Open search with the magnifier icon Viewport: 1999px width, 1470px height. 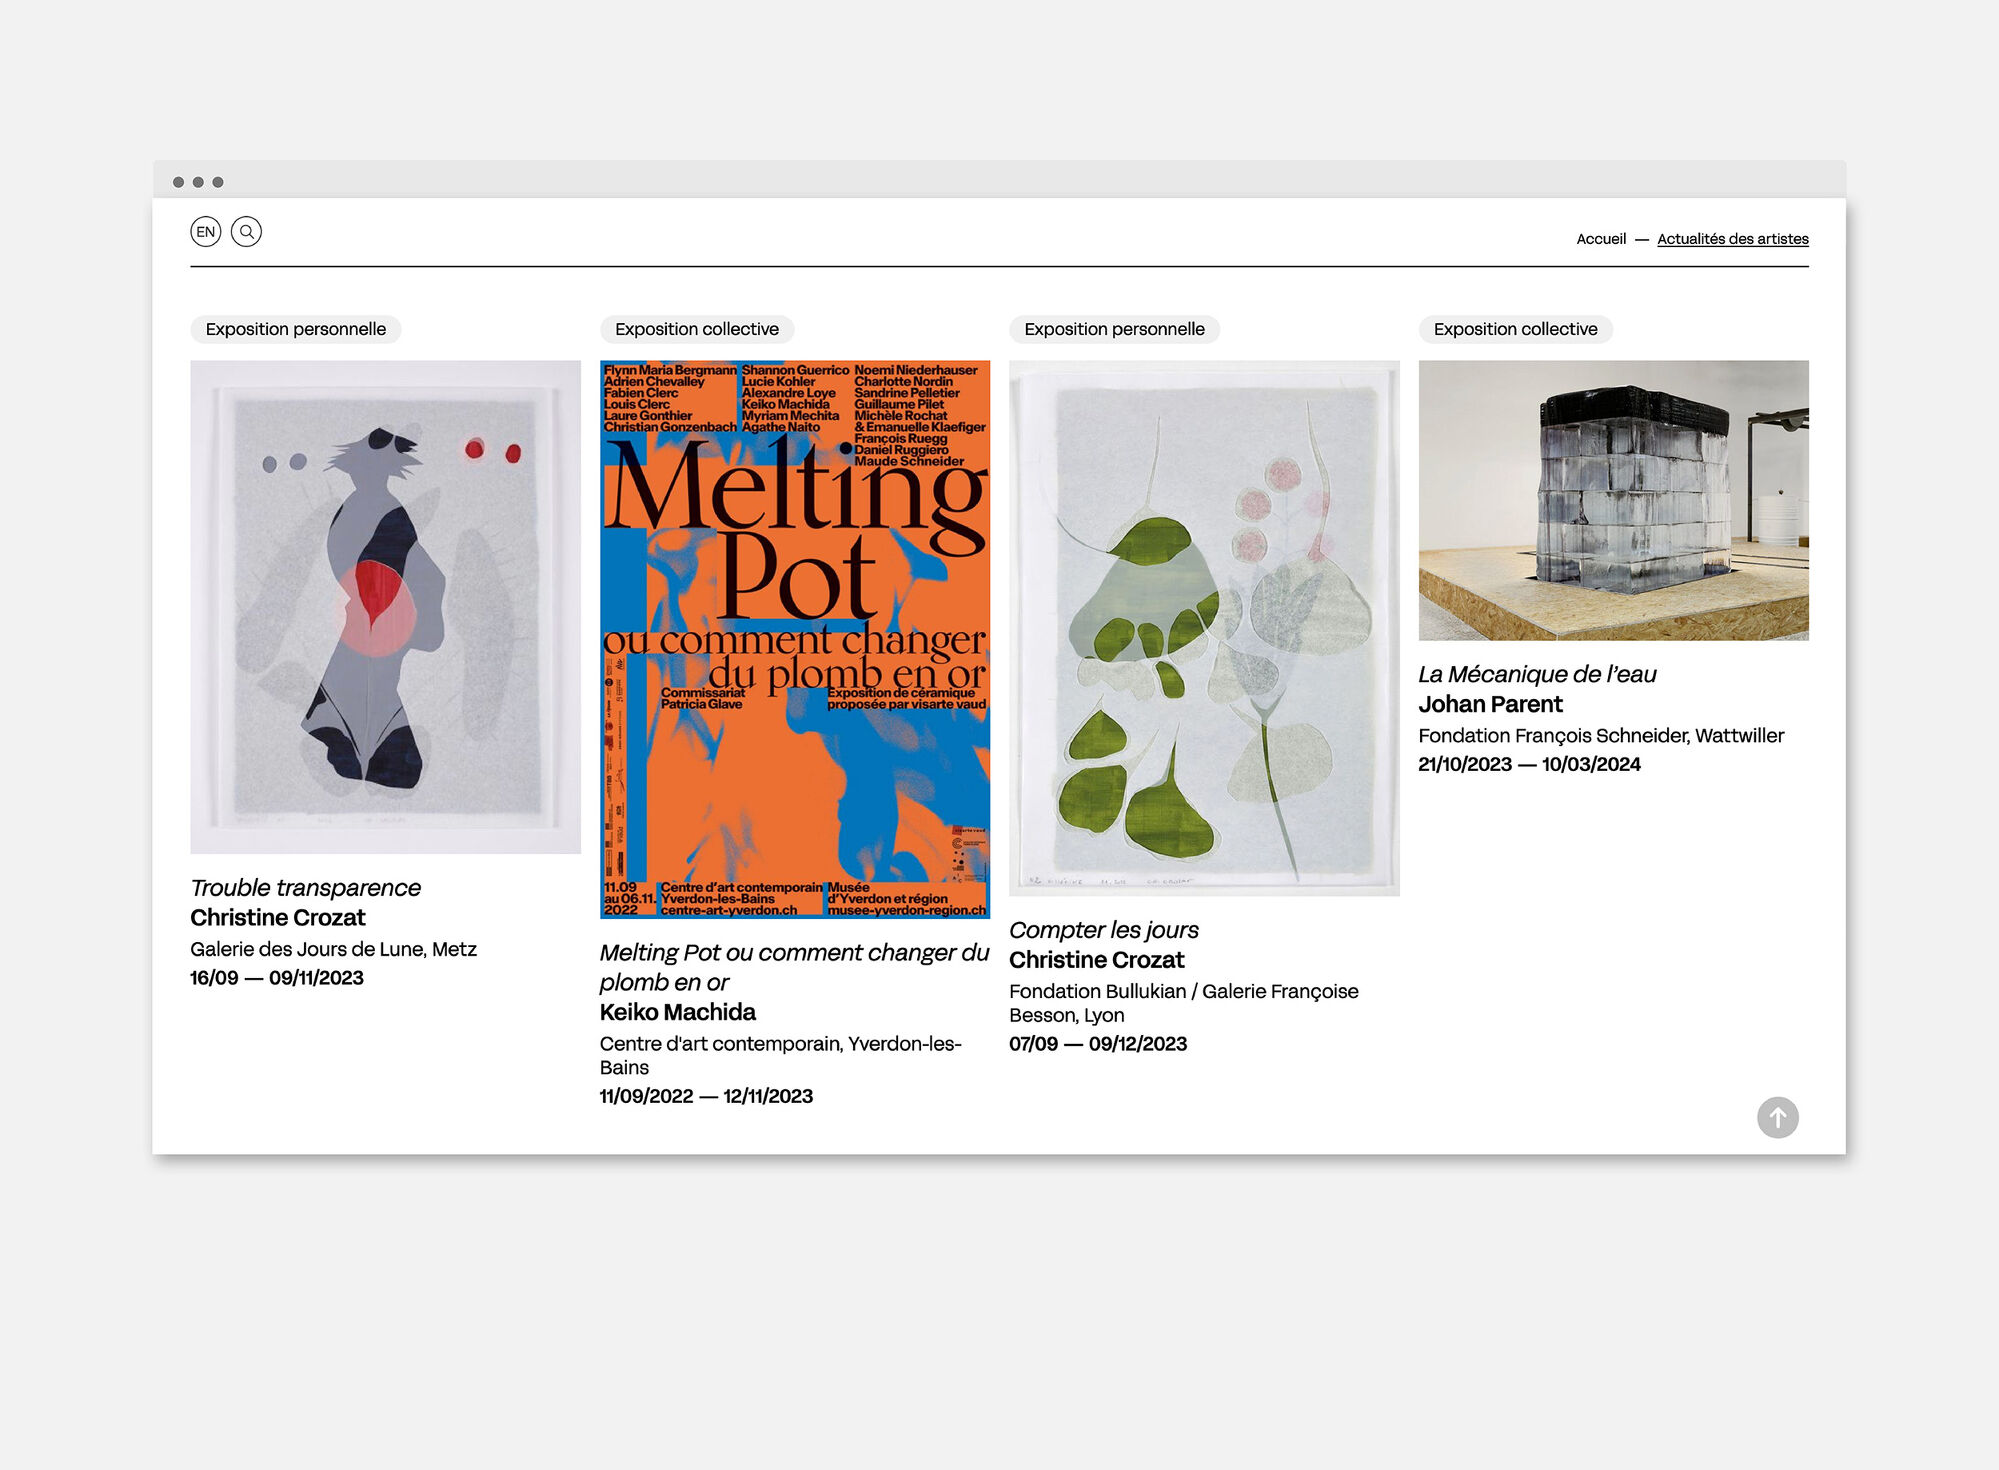[x=246, y=232]
